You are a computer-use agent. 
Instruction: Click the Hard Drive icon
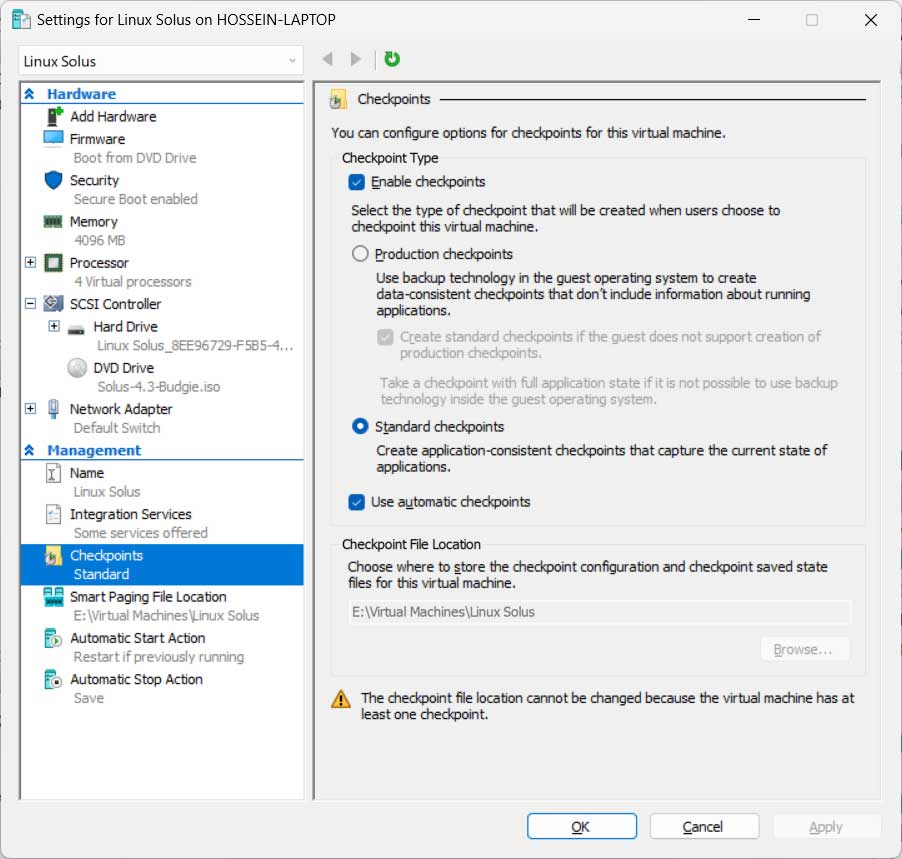[x=76, y=330]
